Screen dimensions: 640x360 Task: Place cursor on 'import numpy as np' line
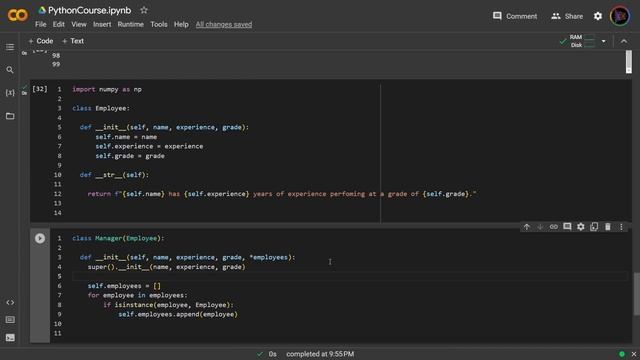pos(107,89)
